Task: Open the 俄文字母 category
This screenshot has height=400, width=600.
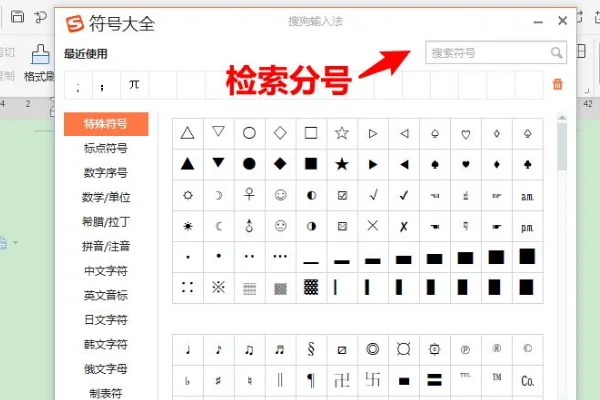Action: [106, 369]
